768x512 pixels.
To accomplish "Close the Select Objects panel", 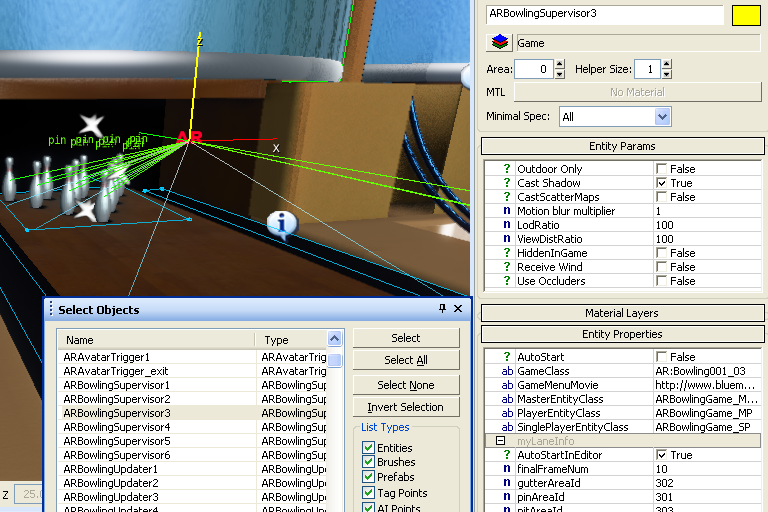I will point(458,308).
